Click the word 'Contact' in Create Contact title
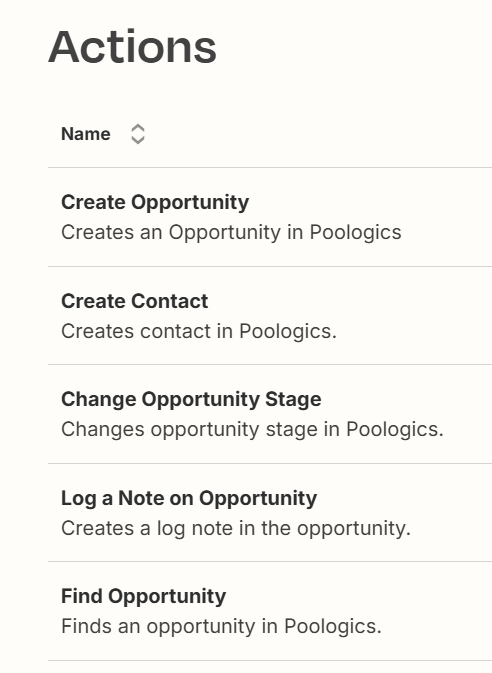 (170, 301)
